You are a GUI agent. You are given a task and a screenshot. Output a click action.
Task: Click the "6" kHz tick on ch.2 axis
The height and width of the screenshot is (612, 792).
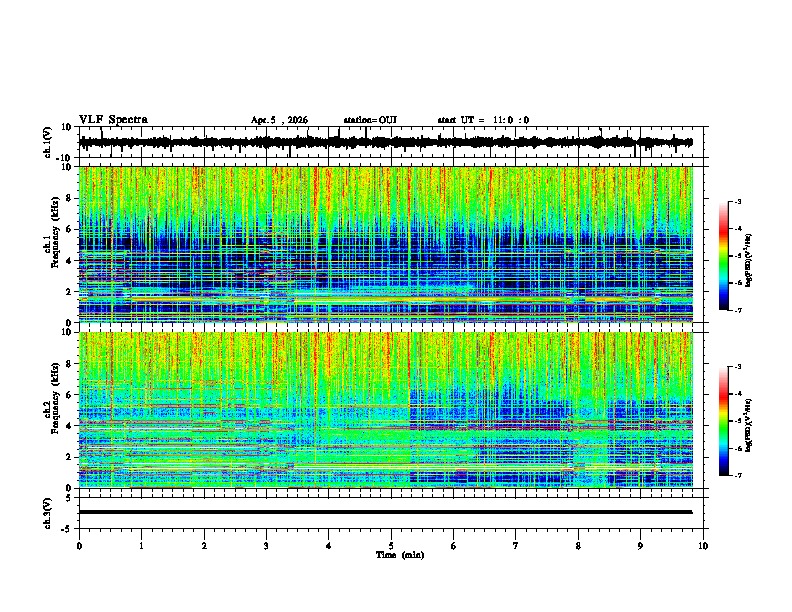click(x=68, y=395)
